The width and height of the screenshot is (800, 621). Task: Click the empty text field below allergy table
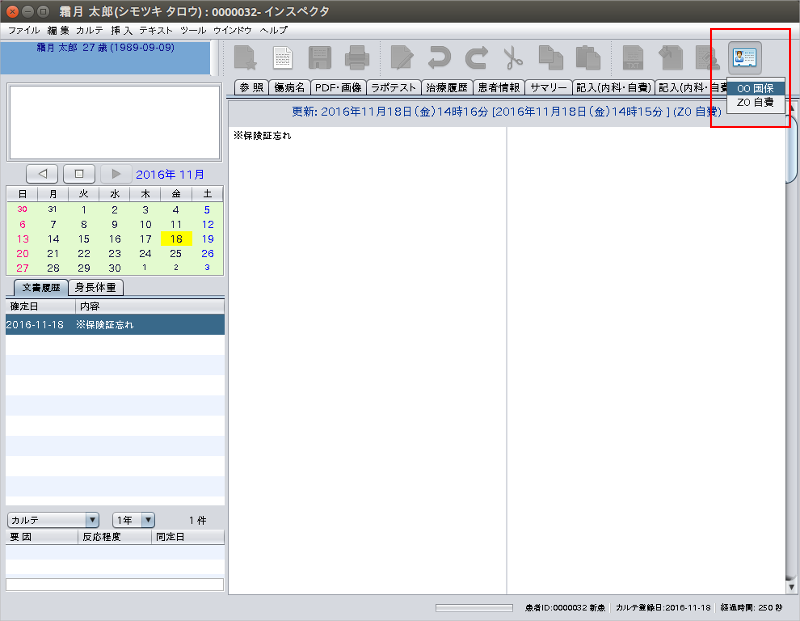115,584
